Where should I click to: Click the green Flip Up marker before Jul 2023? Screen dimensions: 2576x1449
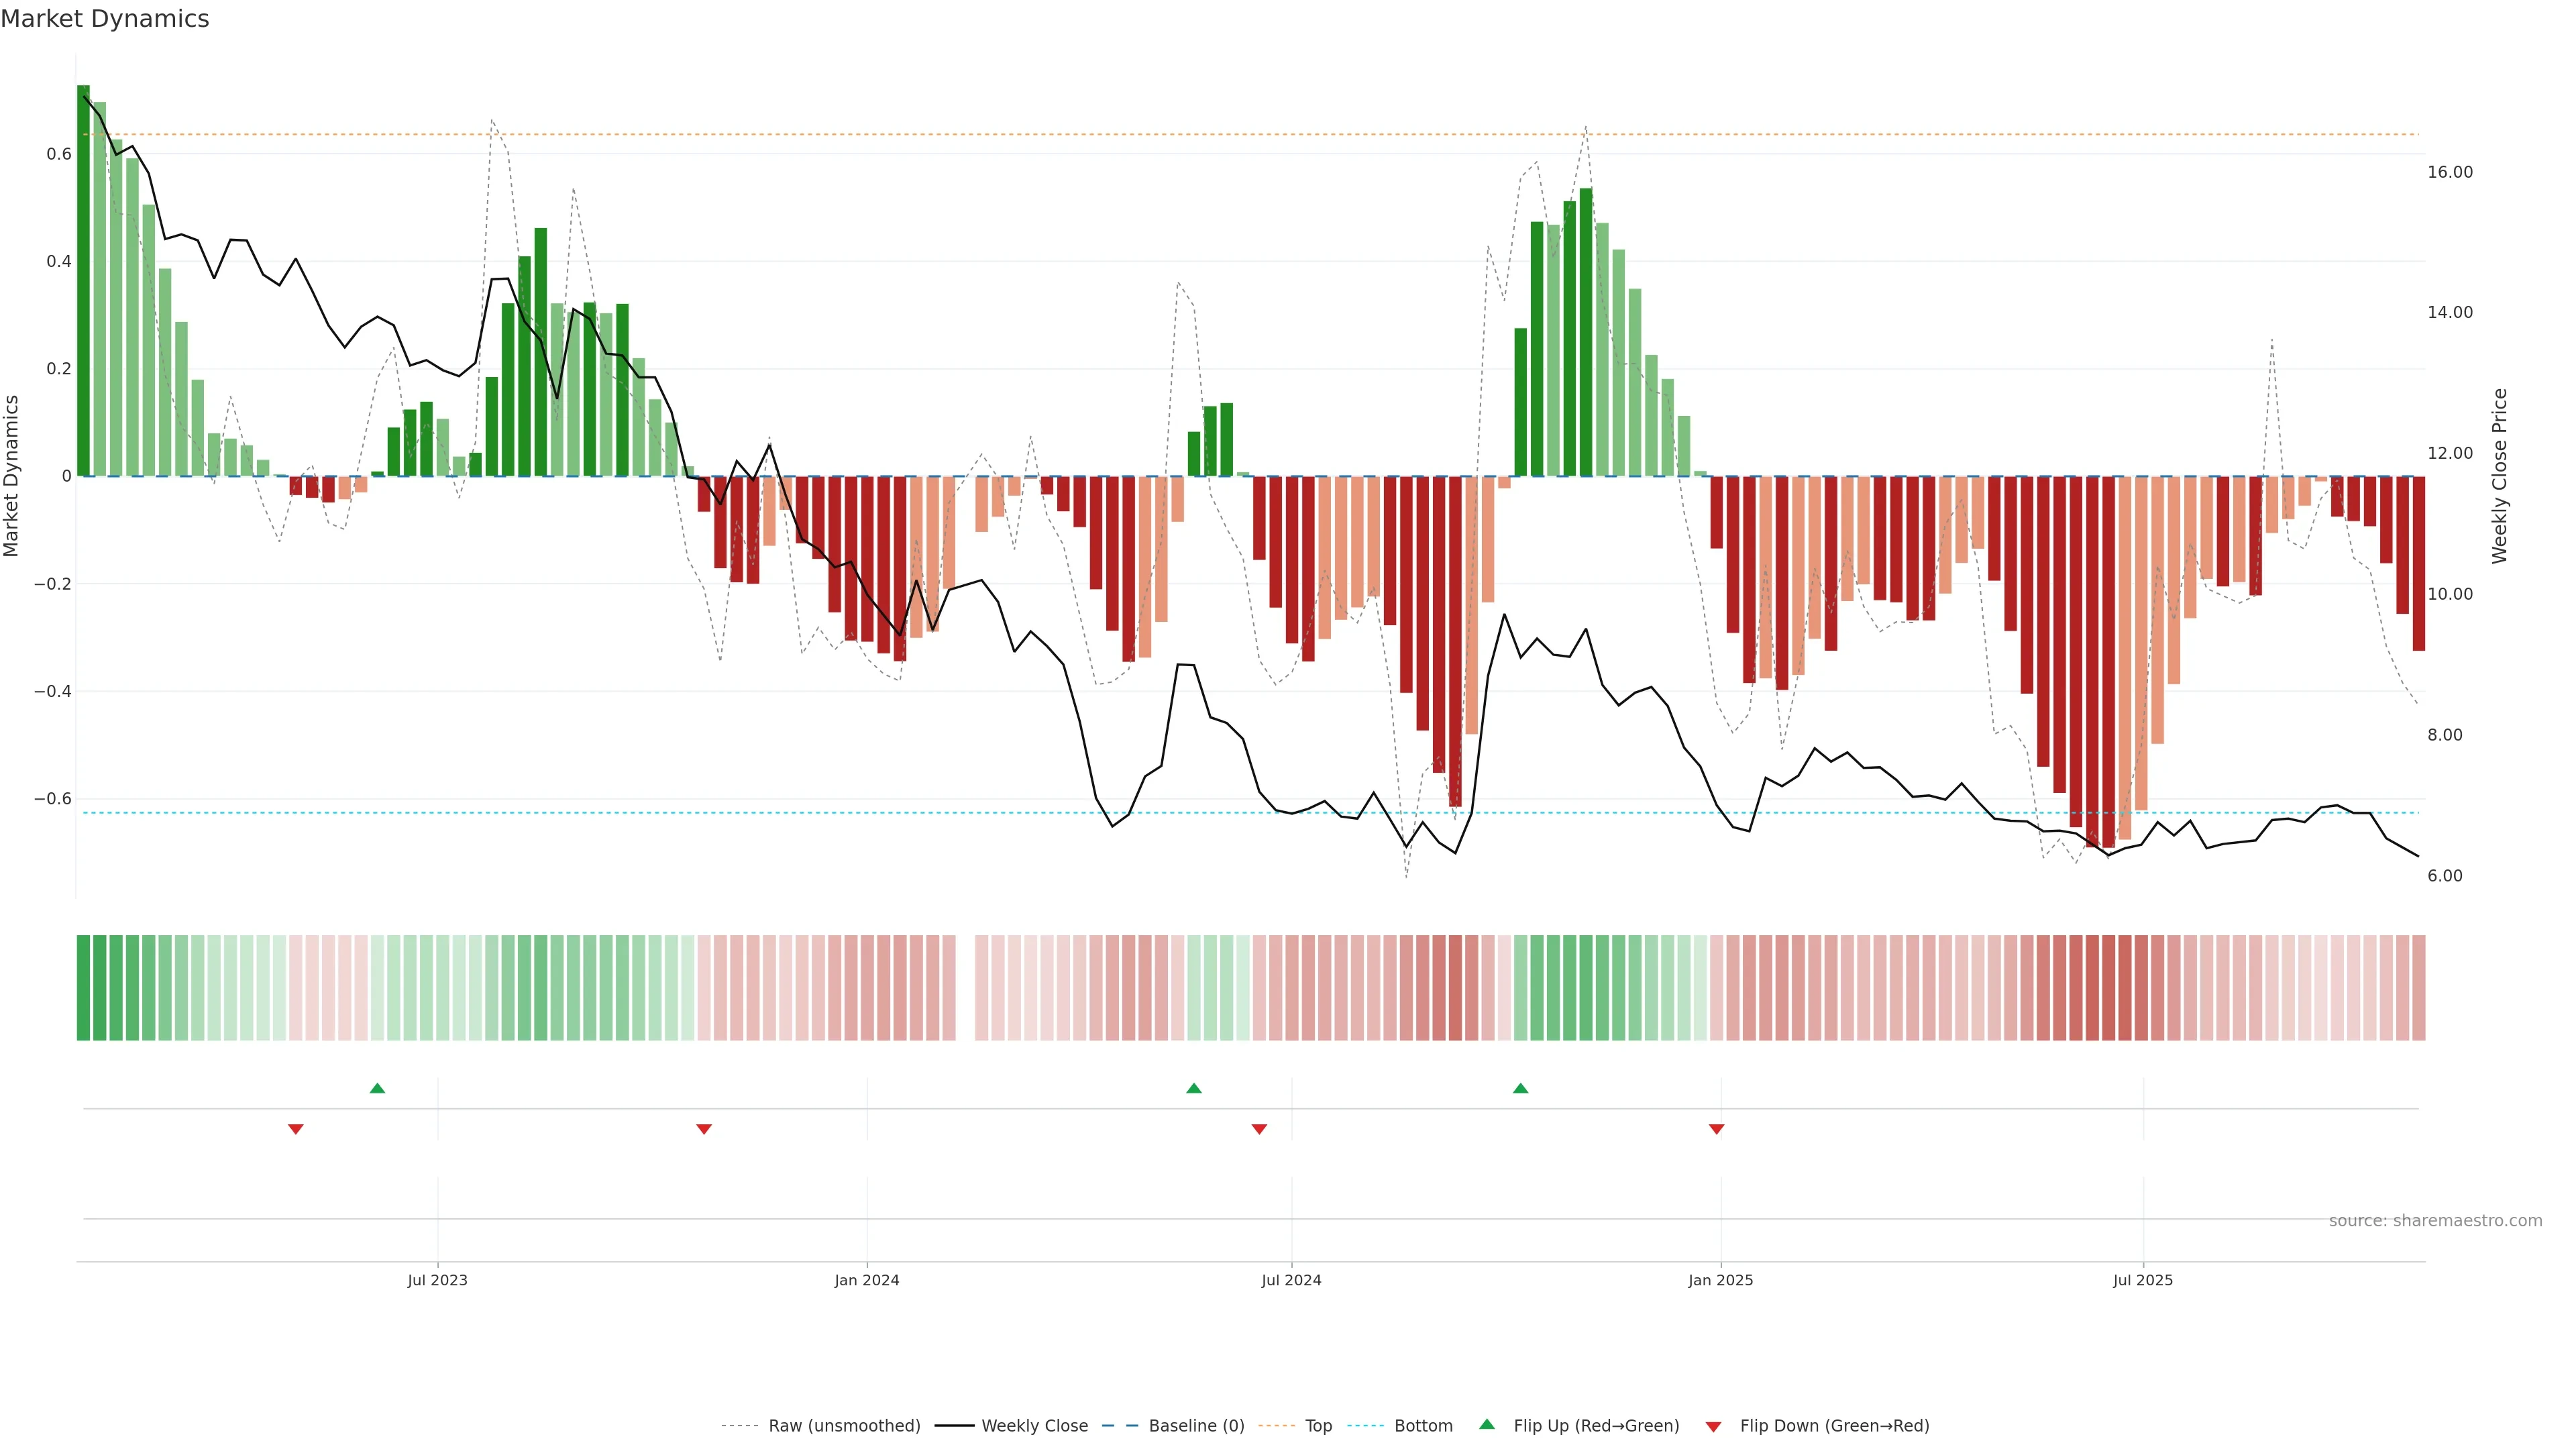pos(377,1088)
